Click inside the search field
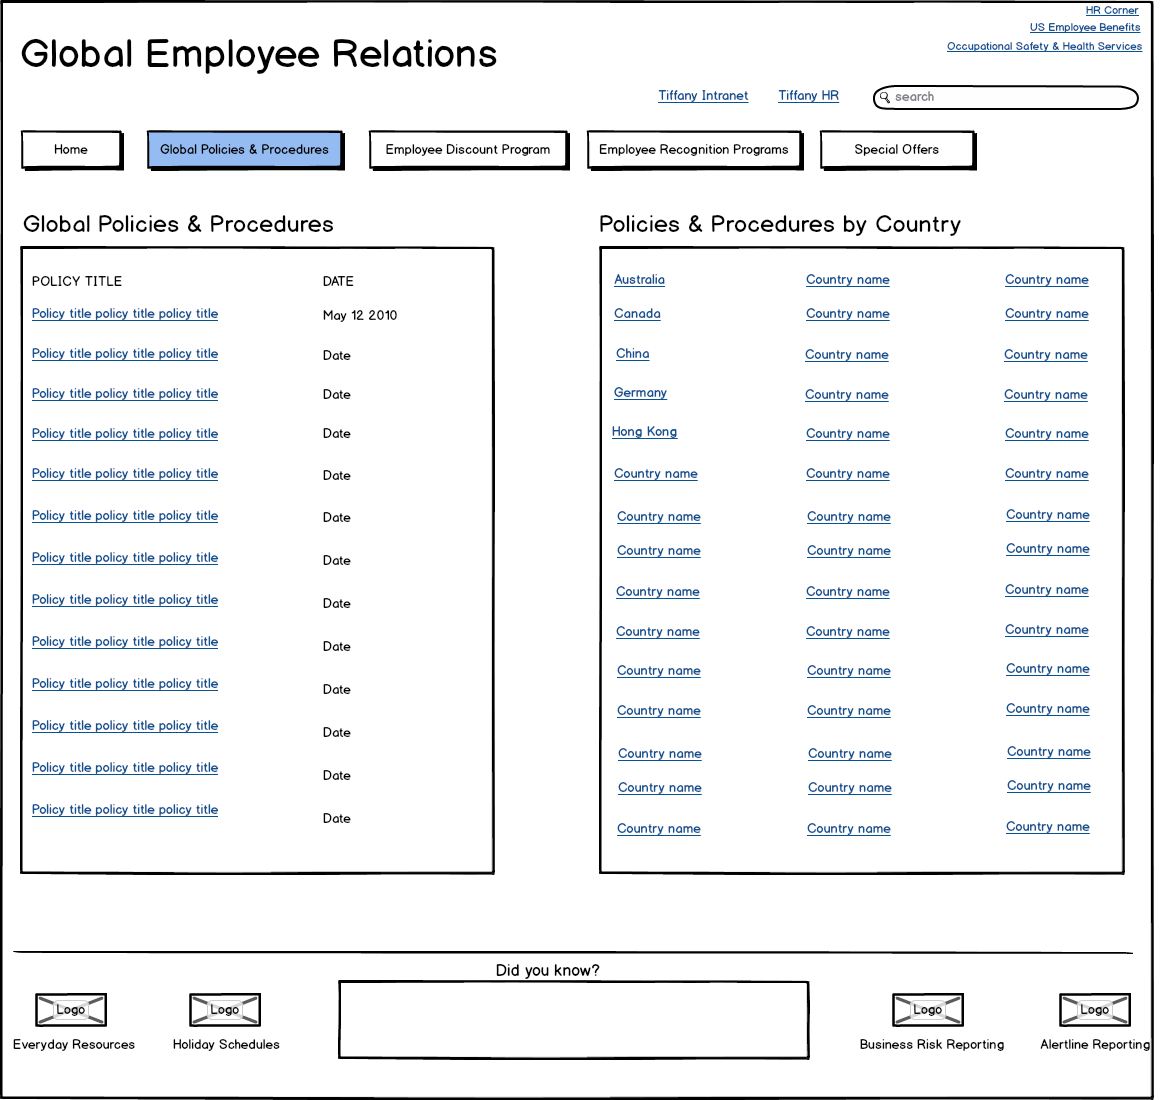Screen dimensions: 1160x1100 (x=1005, y=97)
